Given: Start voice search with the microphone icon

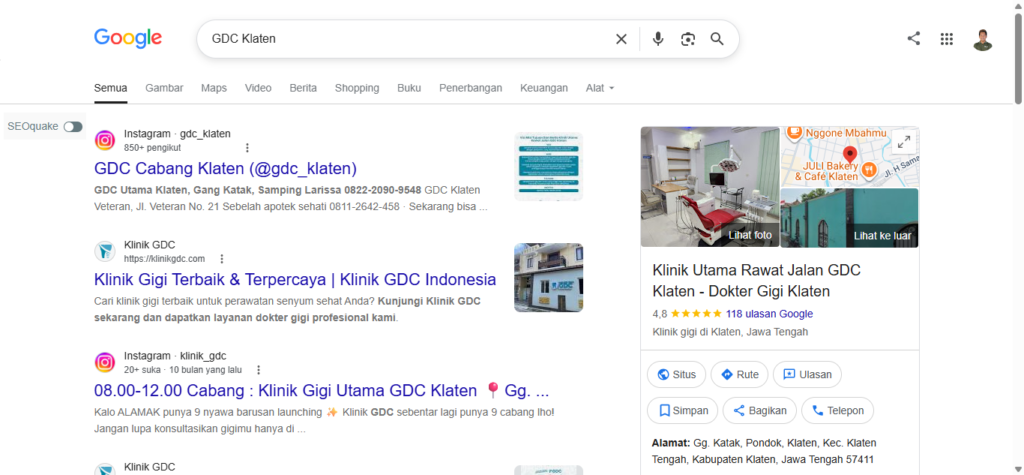Looking at the screenshot, I should pyautogui.click(x=658, y=39).
